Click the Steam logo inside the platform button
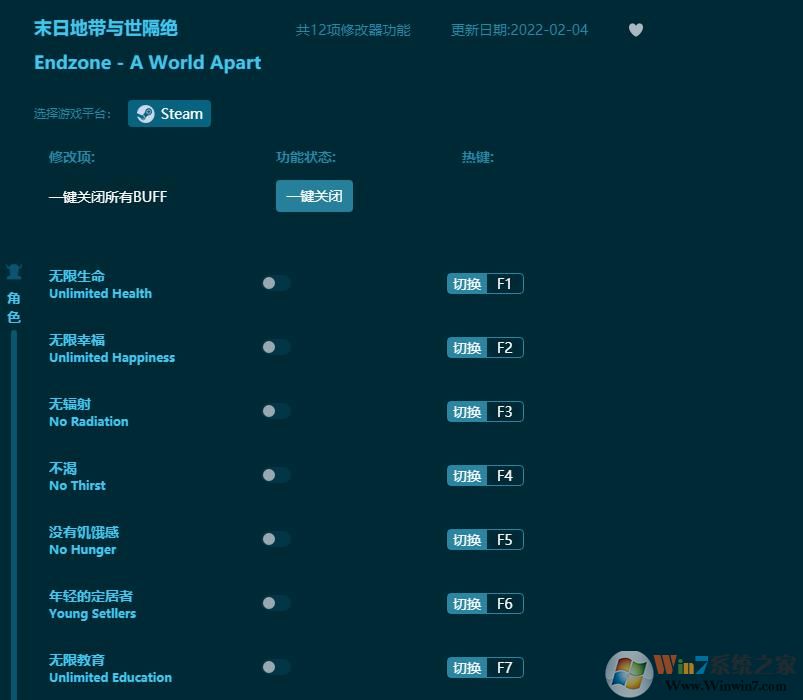The height and width of the screenshot is (700, 803). (145, 113)
